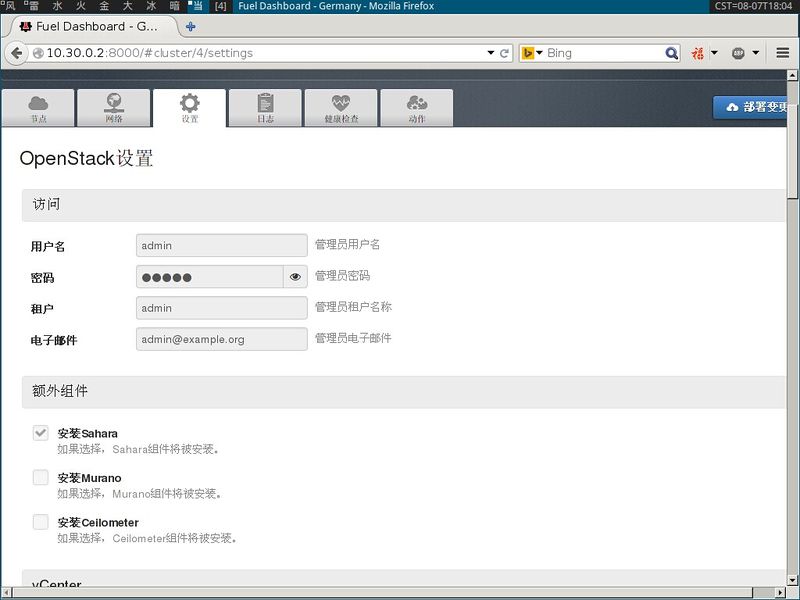Select the Settings (设置) tab

coord(190,108)
